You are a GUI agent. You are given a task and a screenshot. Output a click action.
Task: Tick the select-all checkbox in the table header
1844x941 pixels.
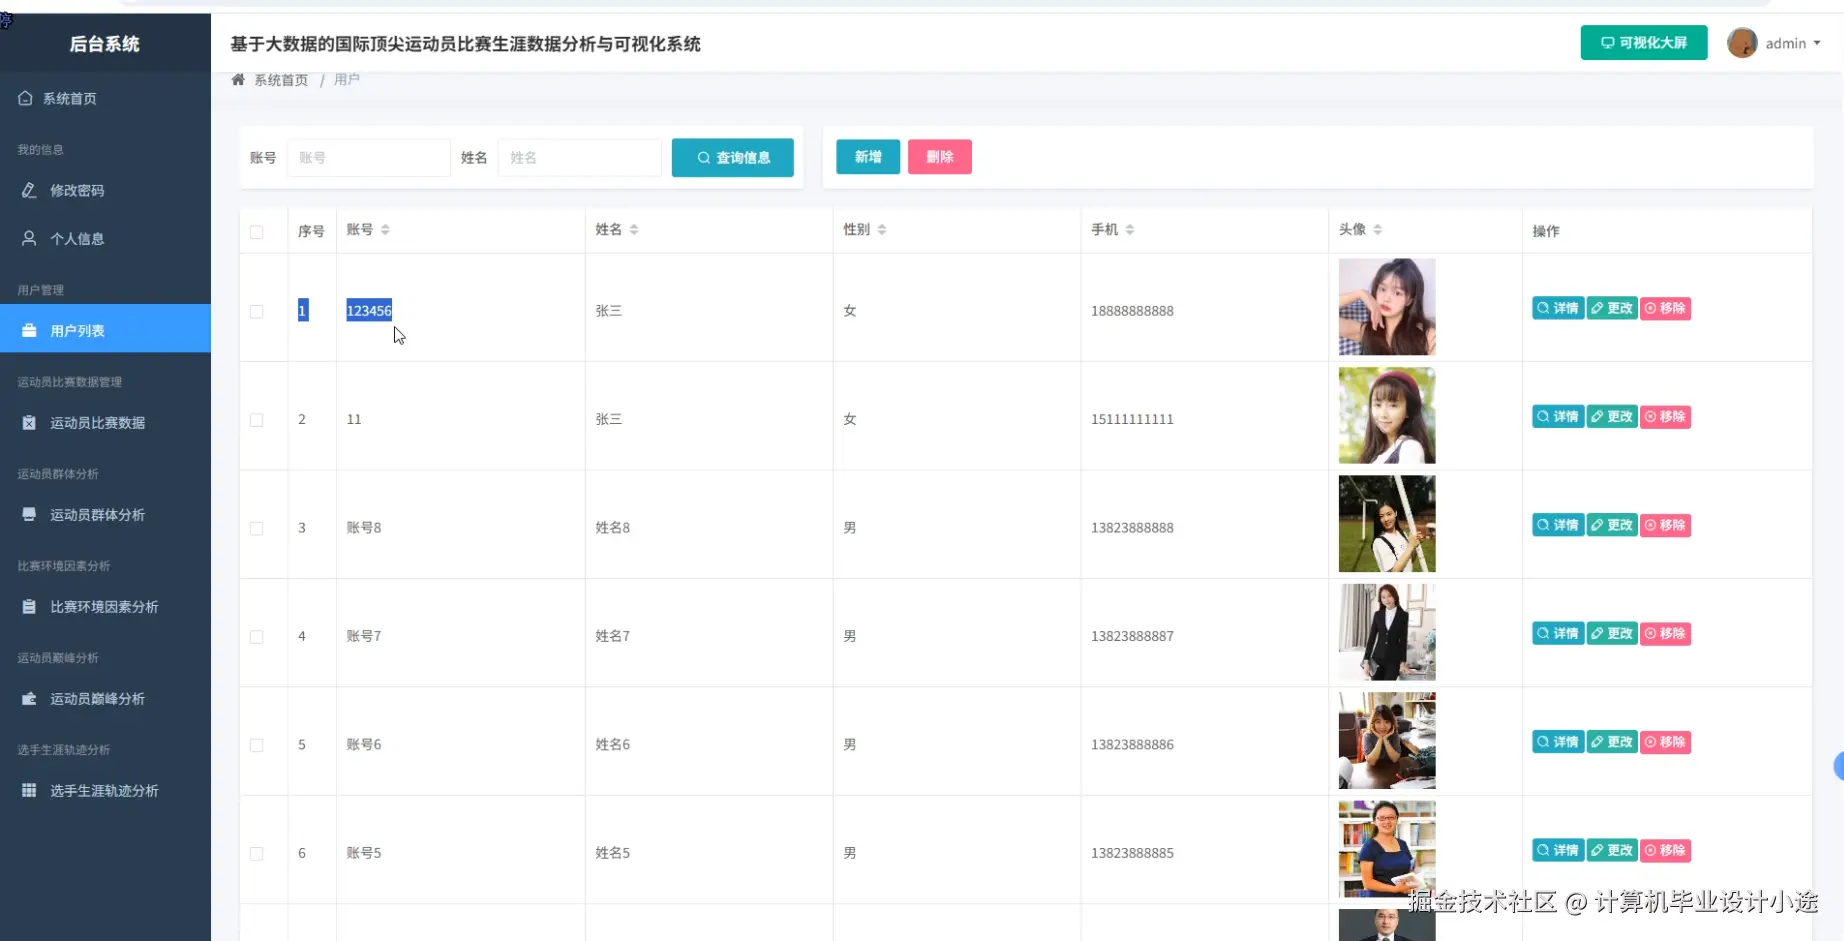coord(257,232)
